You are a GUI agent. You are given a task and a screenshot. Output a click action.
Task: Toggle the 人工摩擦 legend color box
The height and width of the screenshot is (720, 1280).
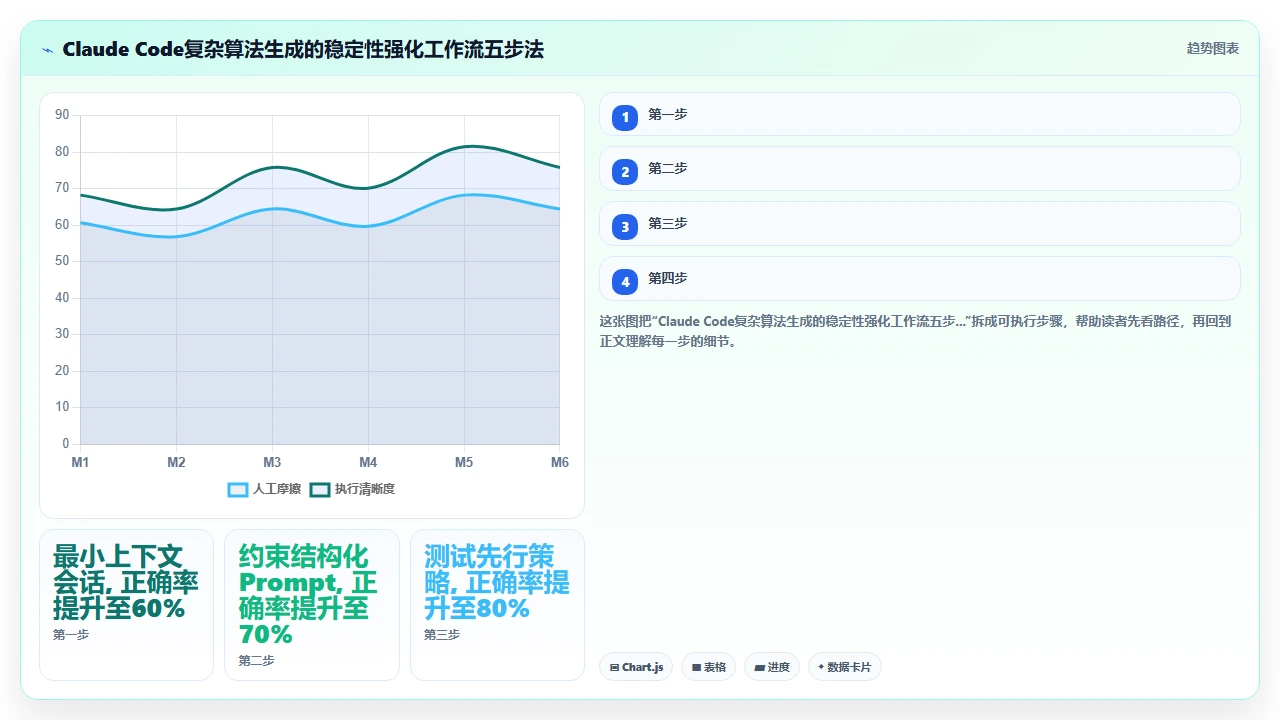238,489
